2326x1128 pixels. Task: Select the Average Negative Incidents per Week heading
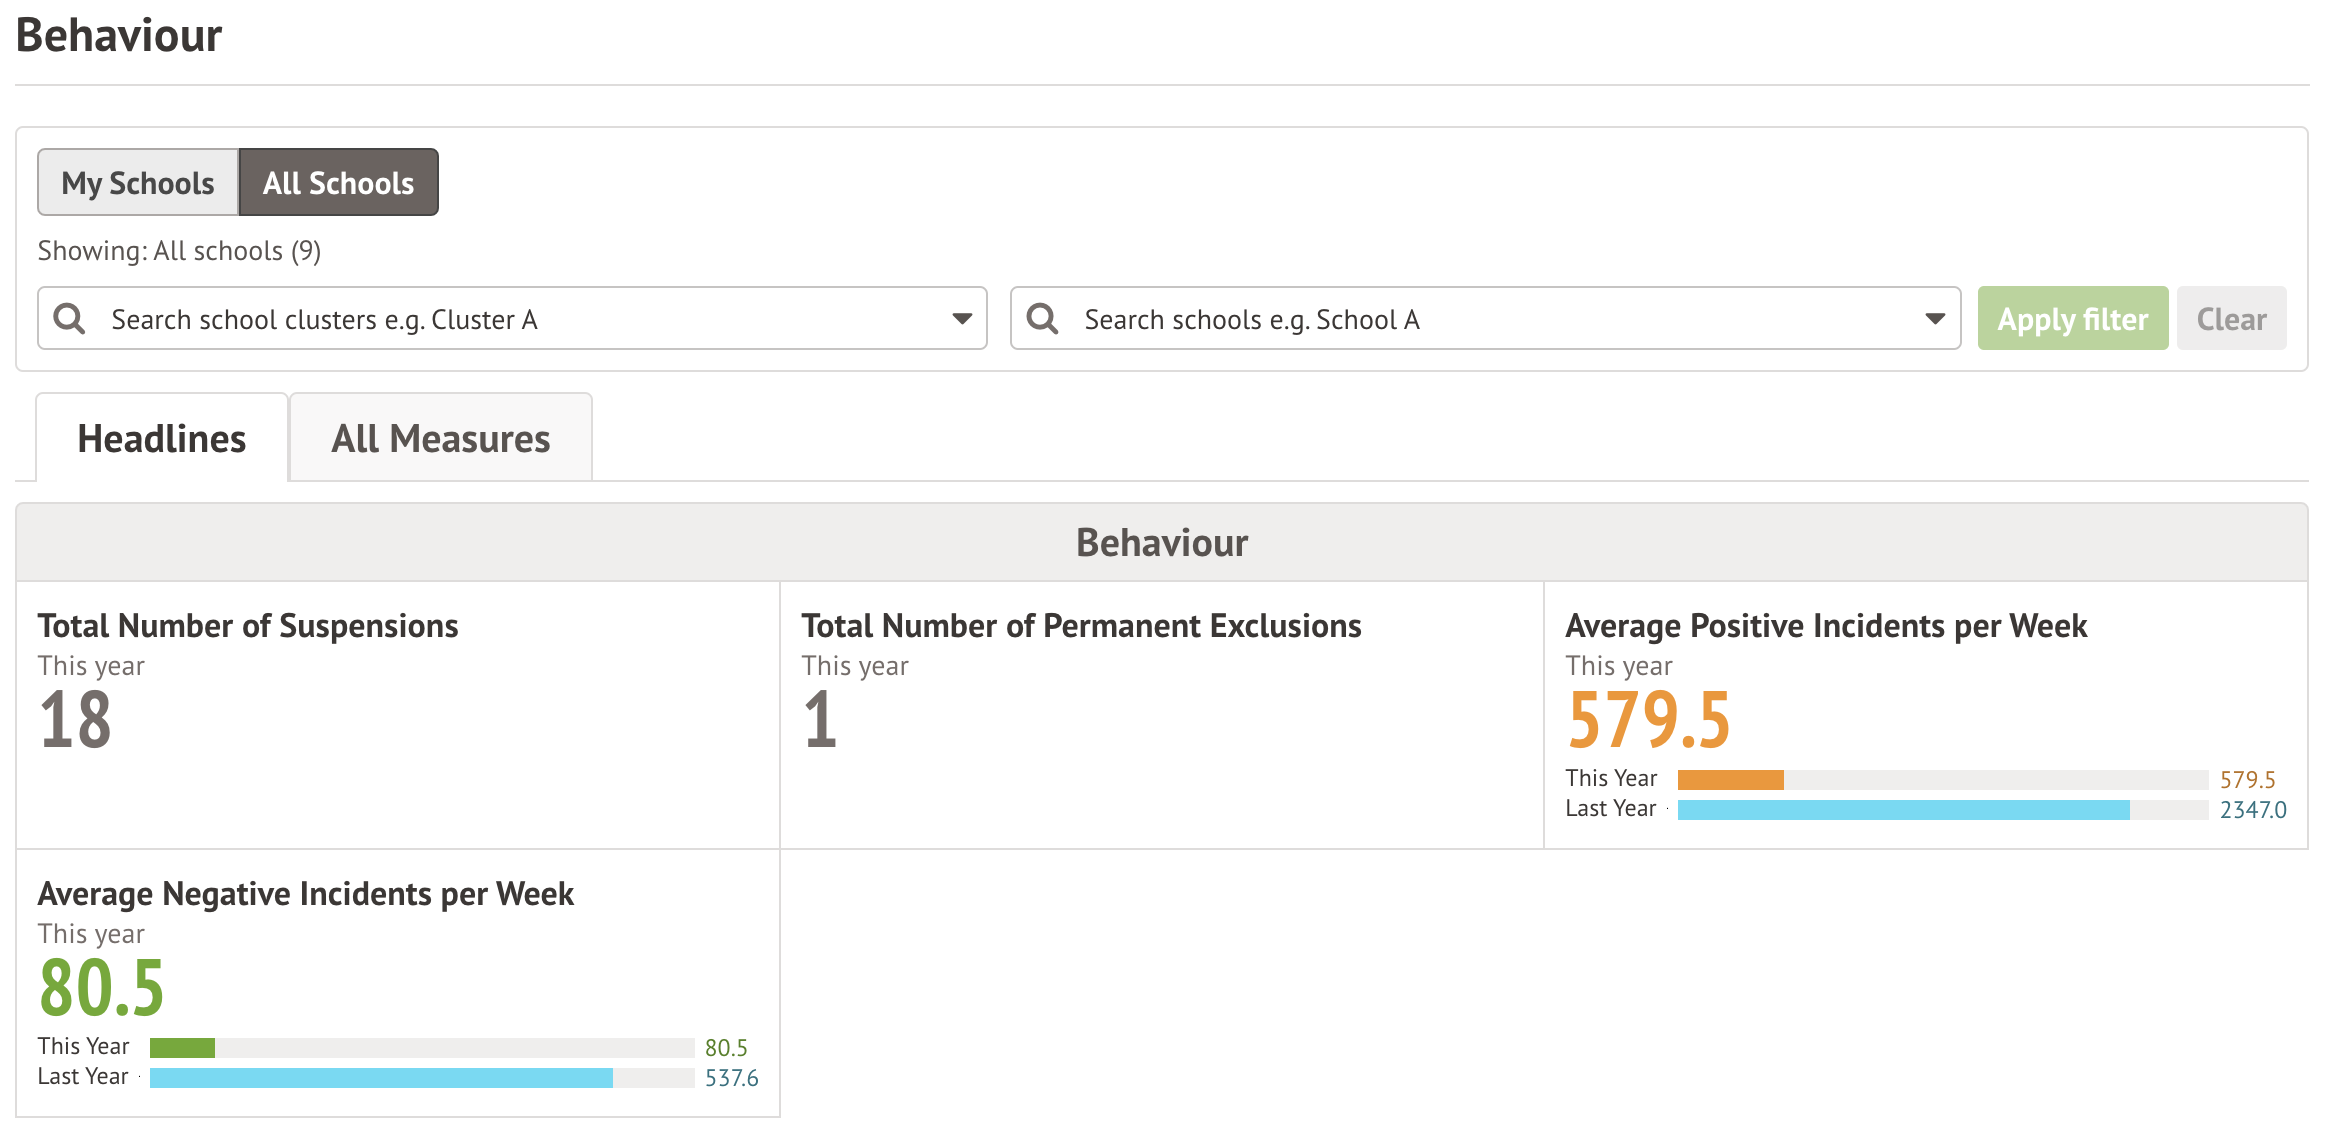coord(306,894)
